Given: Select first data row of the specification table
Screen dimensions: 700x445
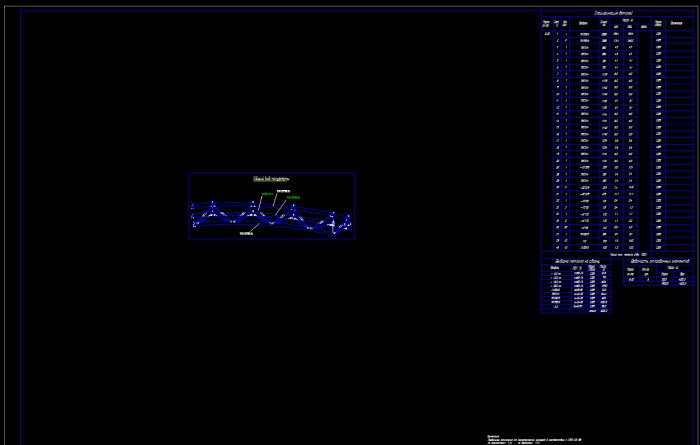Looking at the screenshot, I should click(618, 34).
